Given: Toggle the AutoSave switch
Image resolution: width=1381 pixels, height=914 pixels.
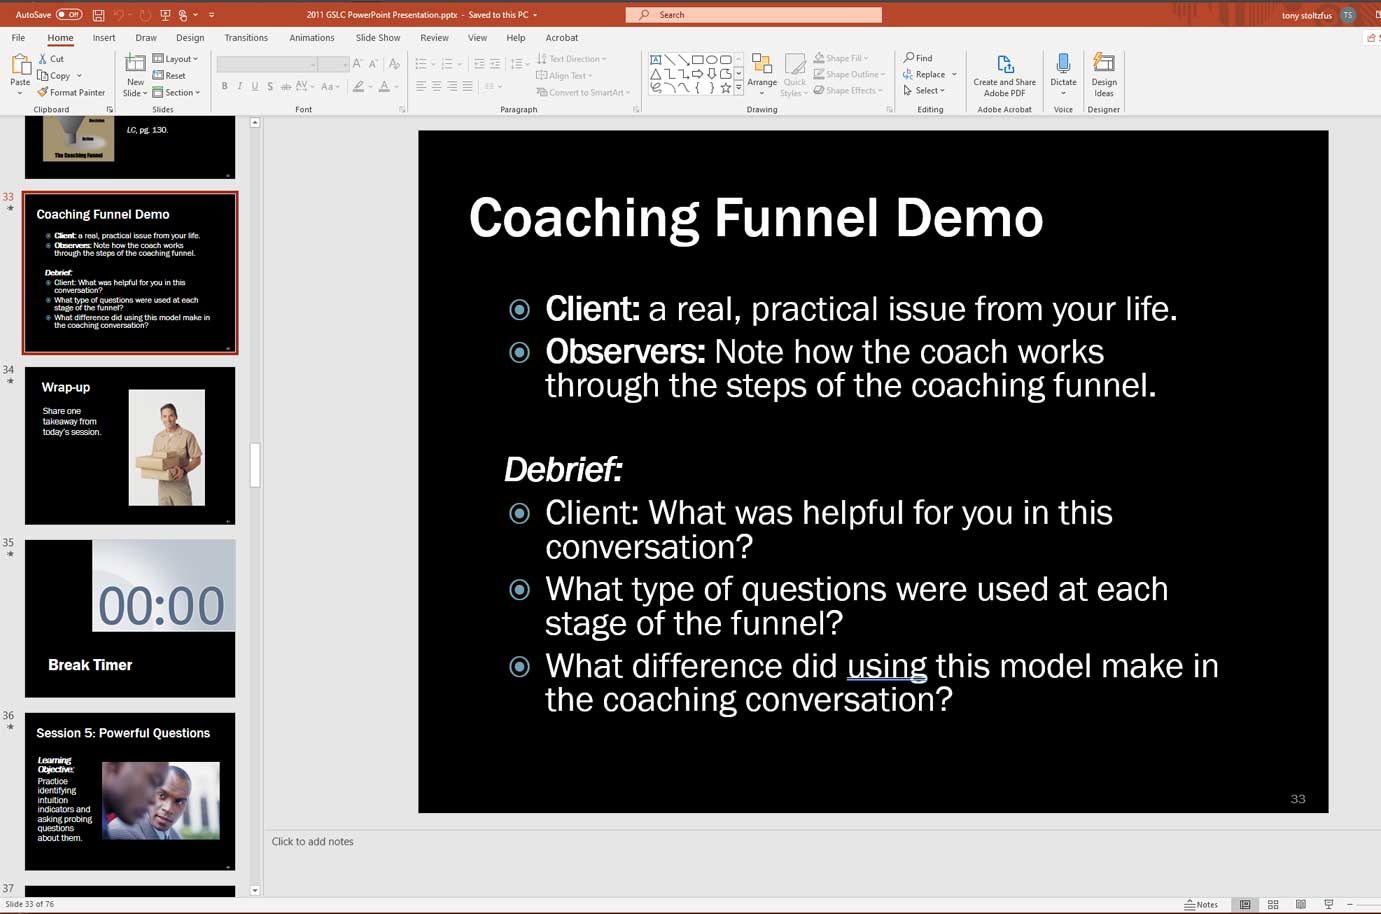Looking at the screenshot, I should click(x=69, y=15).
